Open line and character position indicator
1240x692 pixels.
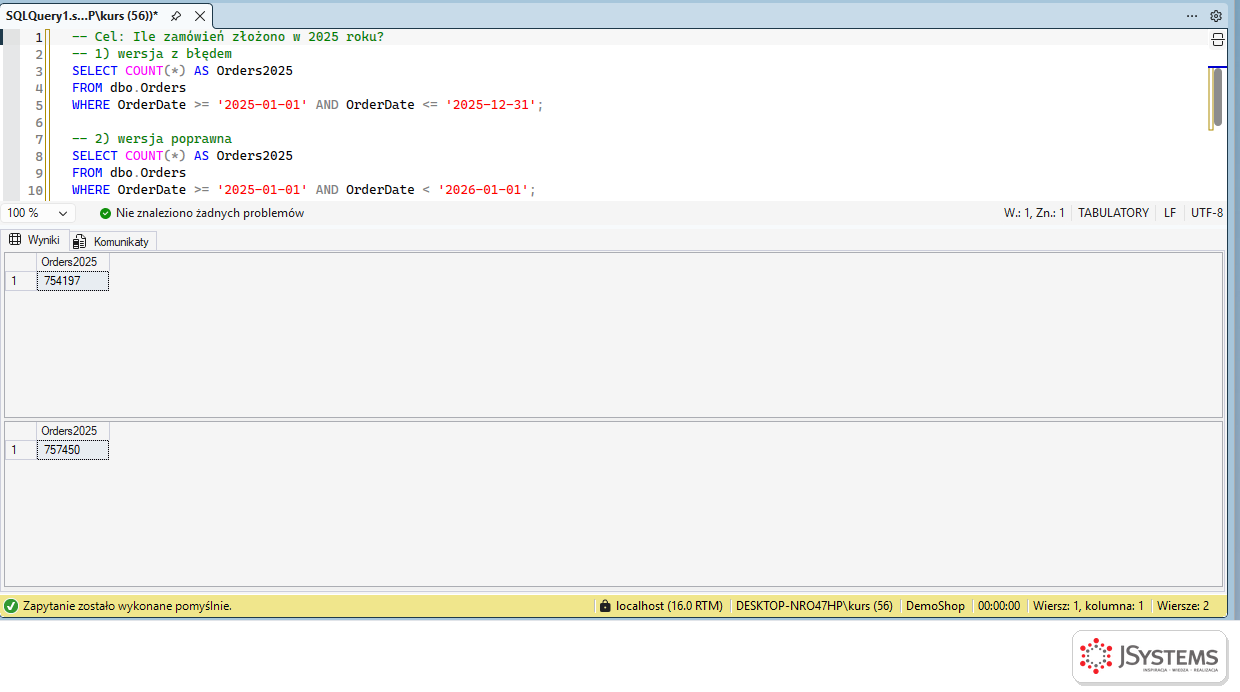[x=1034, y=213]
